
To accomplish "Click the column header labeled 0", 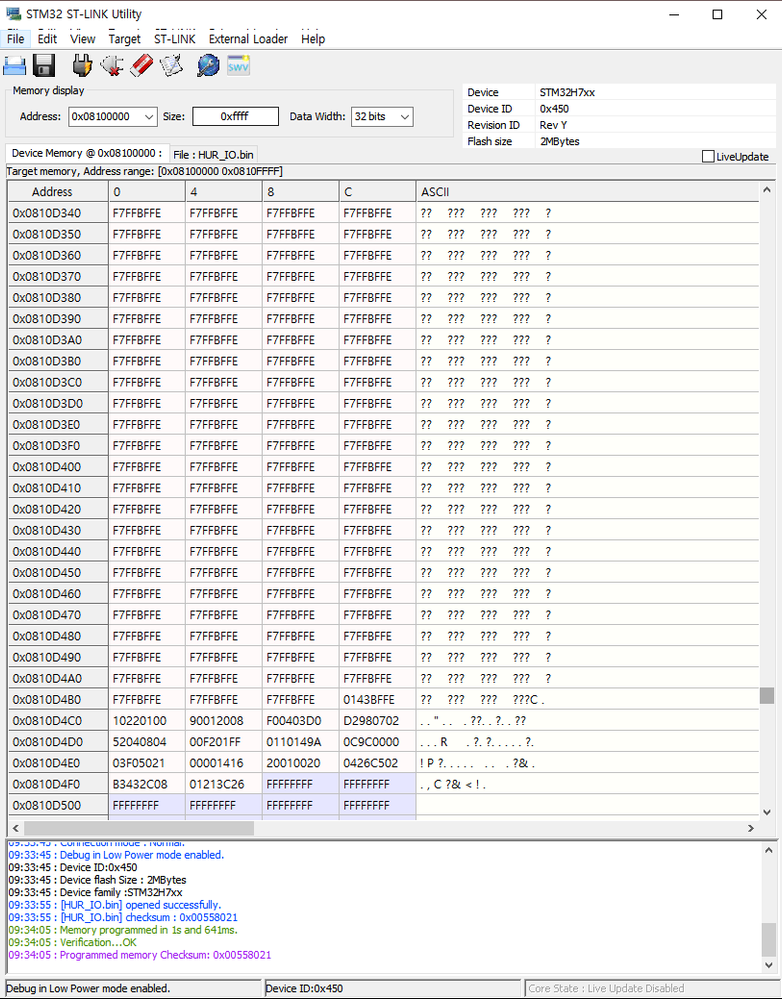I will coord(147,192).
